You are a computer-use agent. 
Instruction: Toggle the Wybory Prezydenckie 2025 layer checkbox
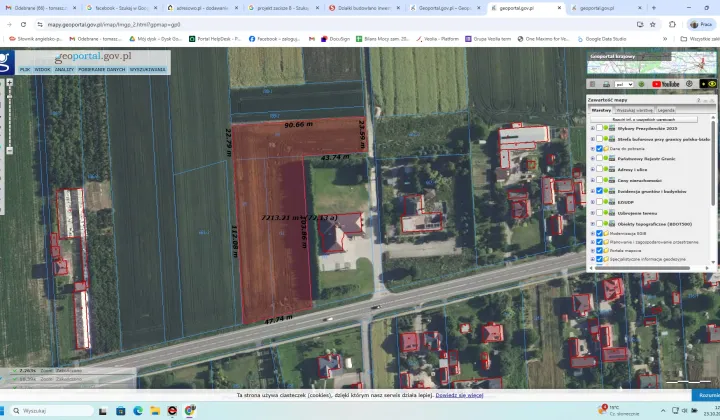coord(600,128)
